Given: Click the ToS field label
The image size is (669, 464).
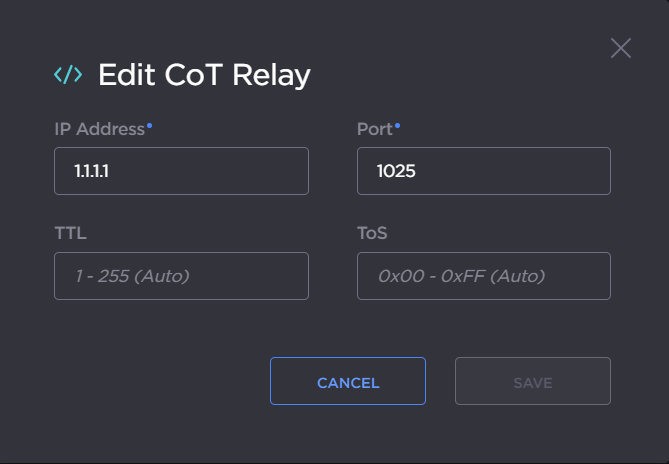Looking at the screenshot, I should point(372,234).
